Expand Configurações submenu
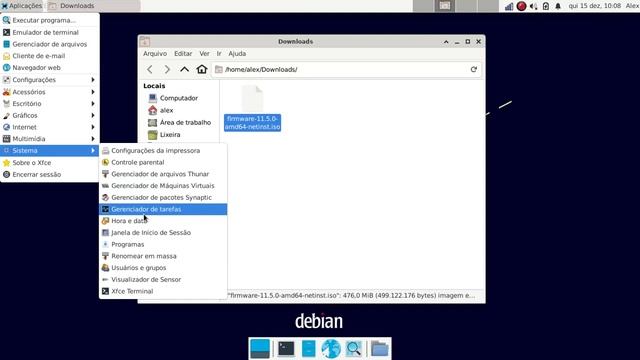This screenshot has height=360, width=640. click(x=49, y=80)
